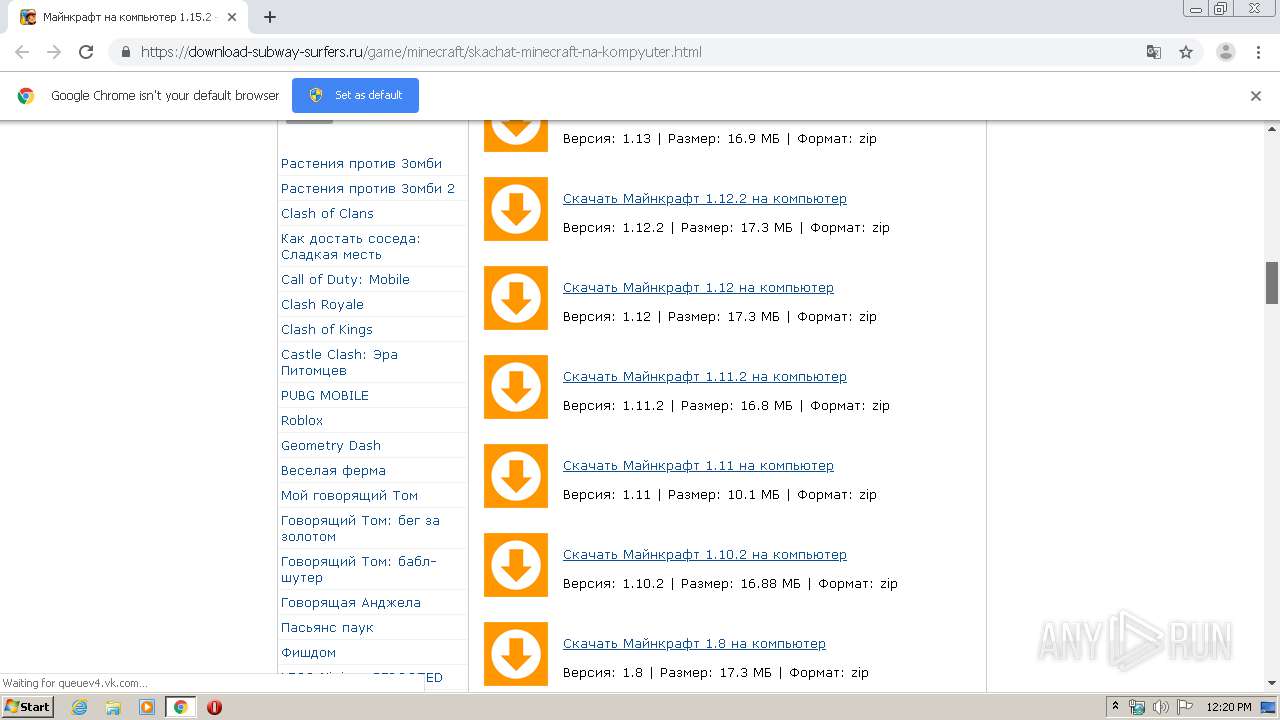
Task: Go to the Clash of Clans sidebar link
Action: (327, 213)
